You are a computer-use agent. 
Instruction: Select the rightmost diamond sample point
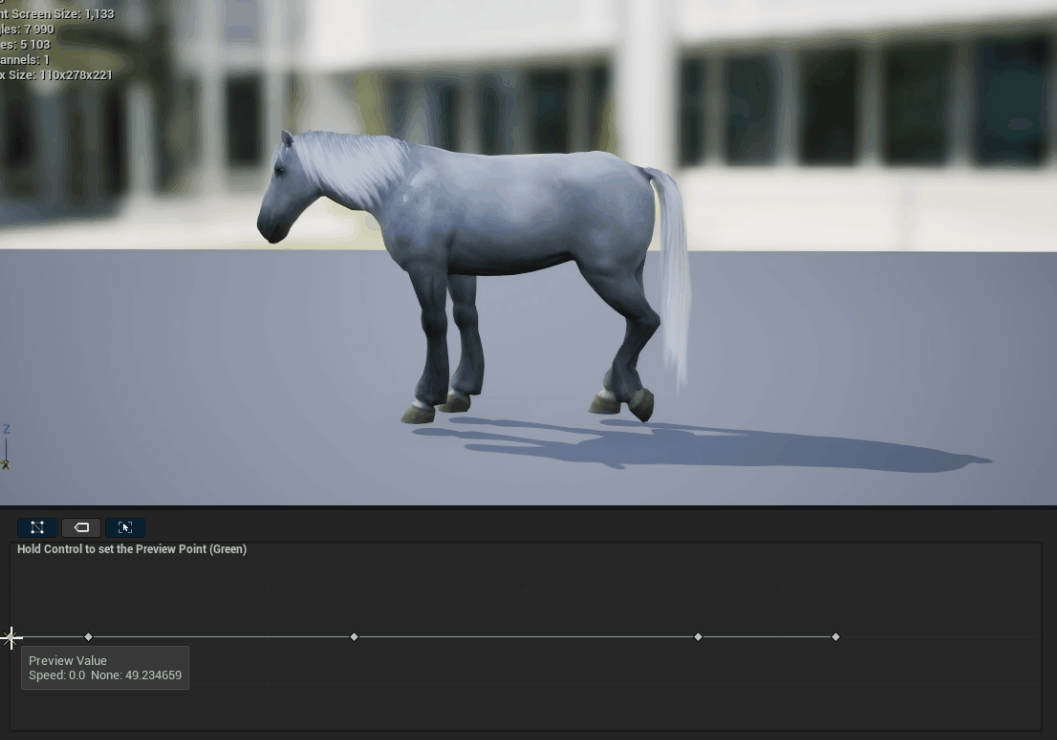[836, 637]
